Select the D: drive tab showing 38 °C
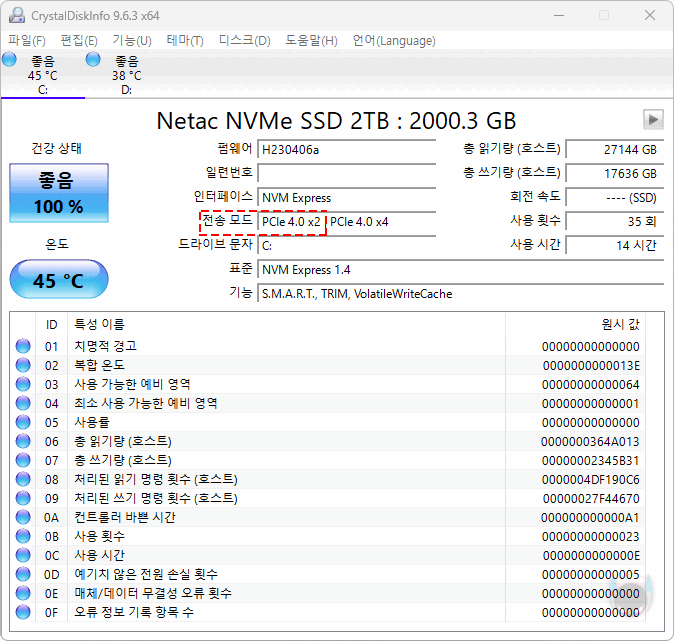 [x=127, y=75]
